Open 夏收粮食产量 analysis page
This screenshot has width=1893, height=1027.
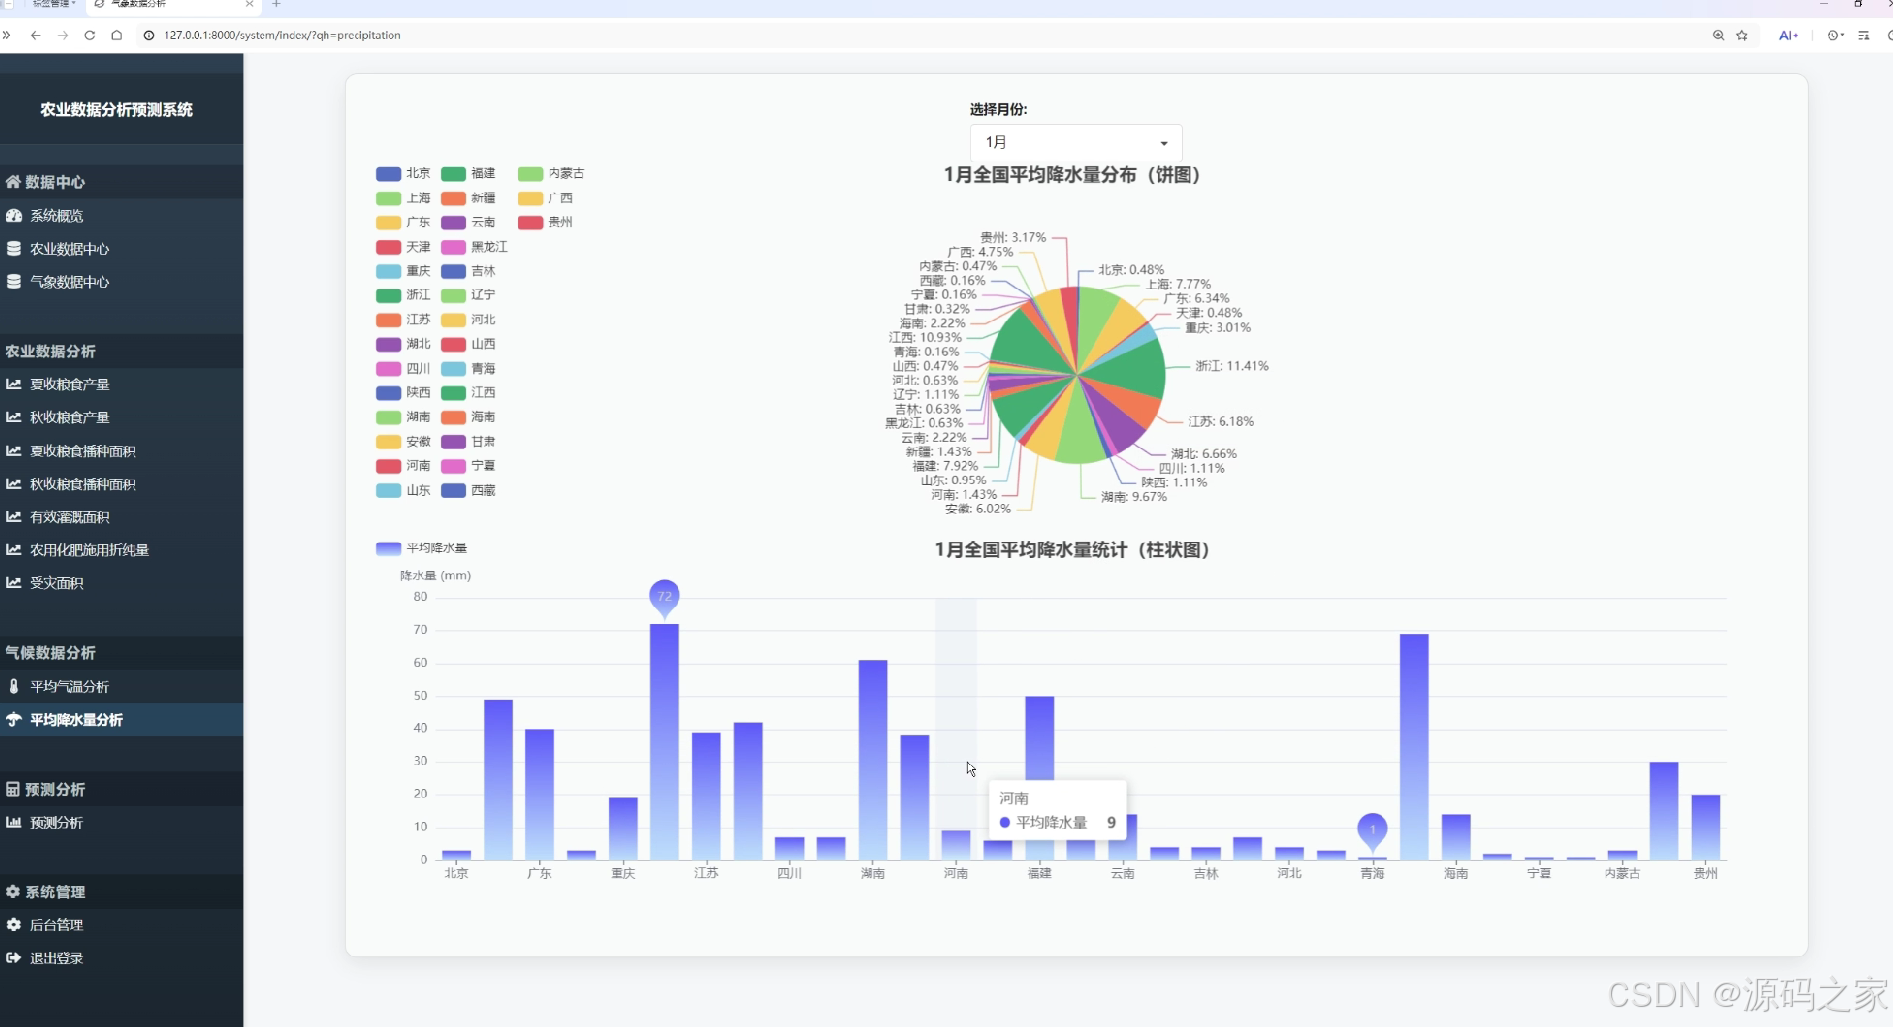click(x=69, y=384)
